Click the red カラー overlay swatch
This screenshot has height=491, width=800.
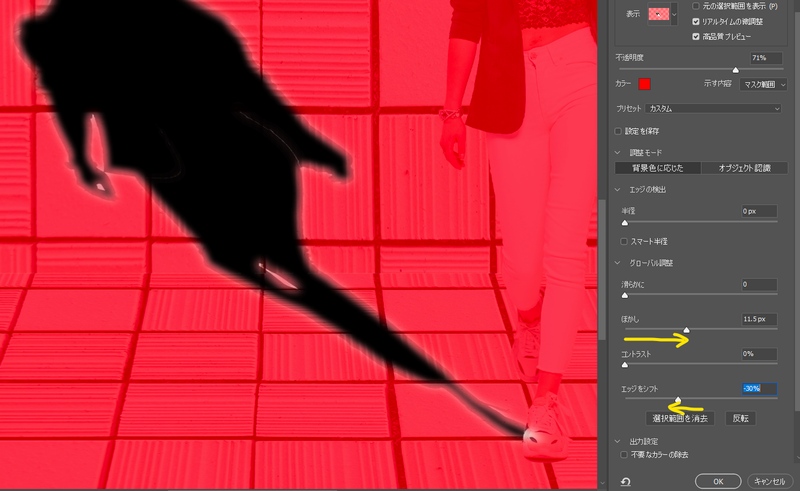click(x=645, y=84)
